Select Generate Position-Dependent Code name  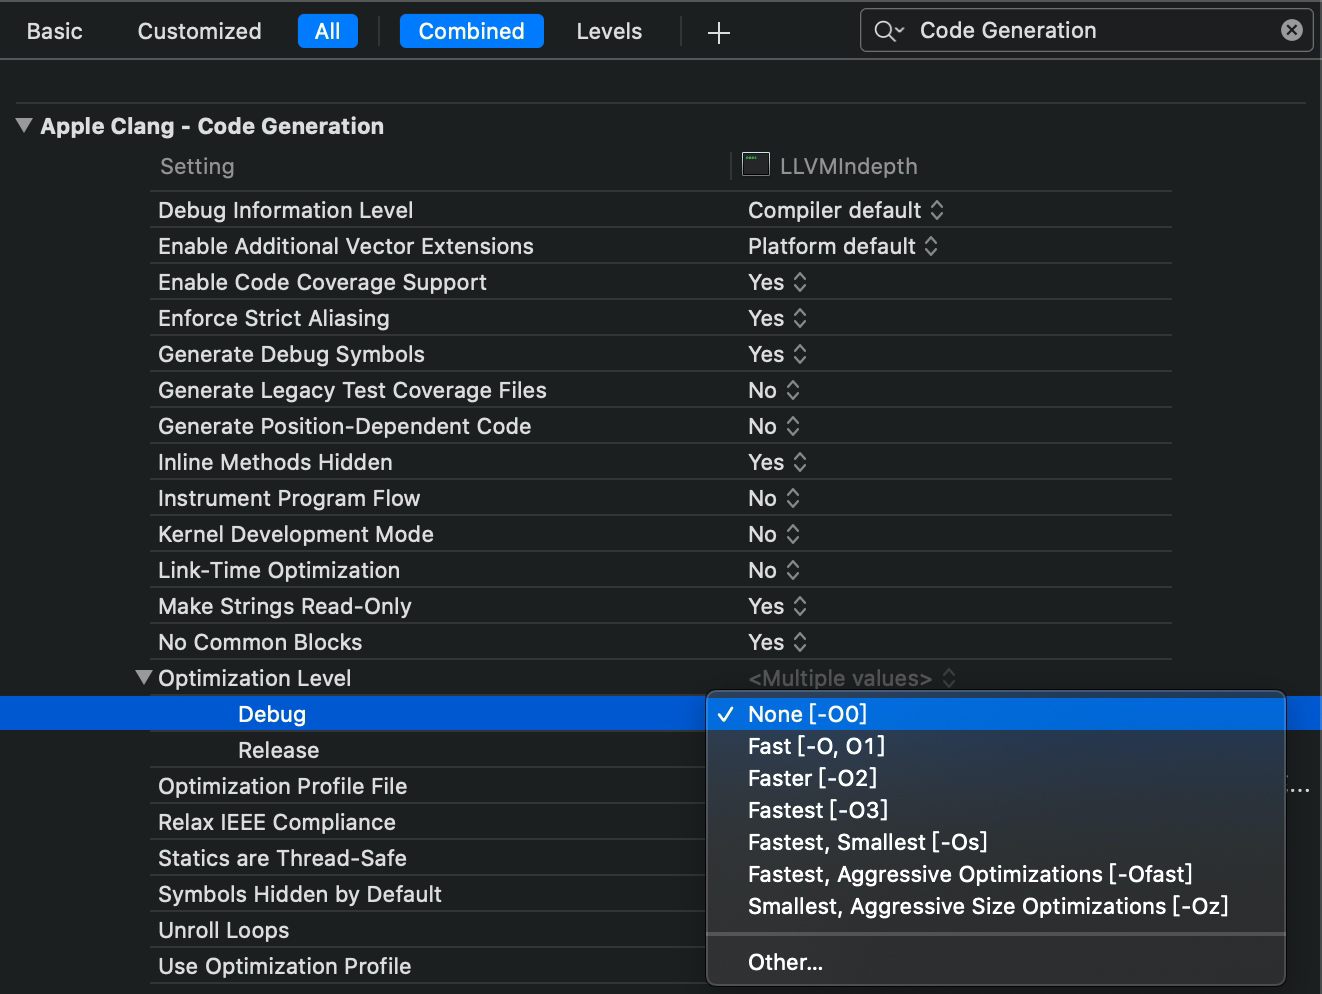[344, 426]
